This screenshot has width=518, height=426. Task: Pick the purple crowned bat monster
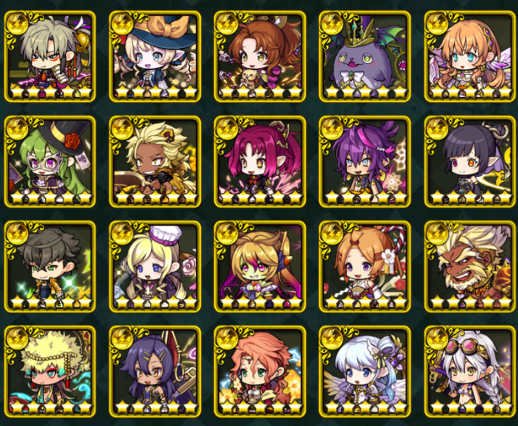365,56
